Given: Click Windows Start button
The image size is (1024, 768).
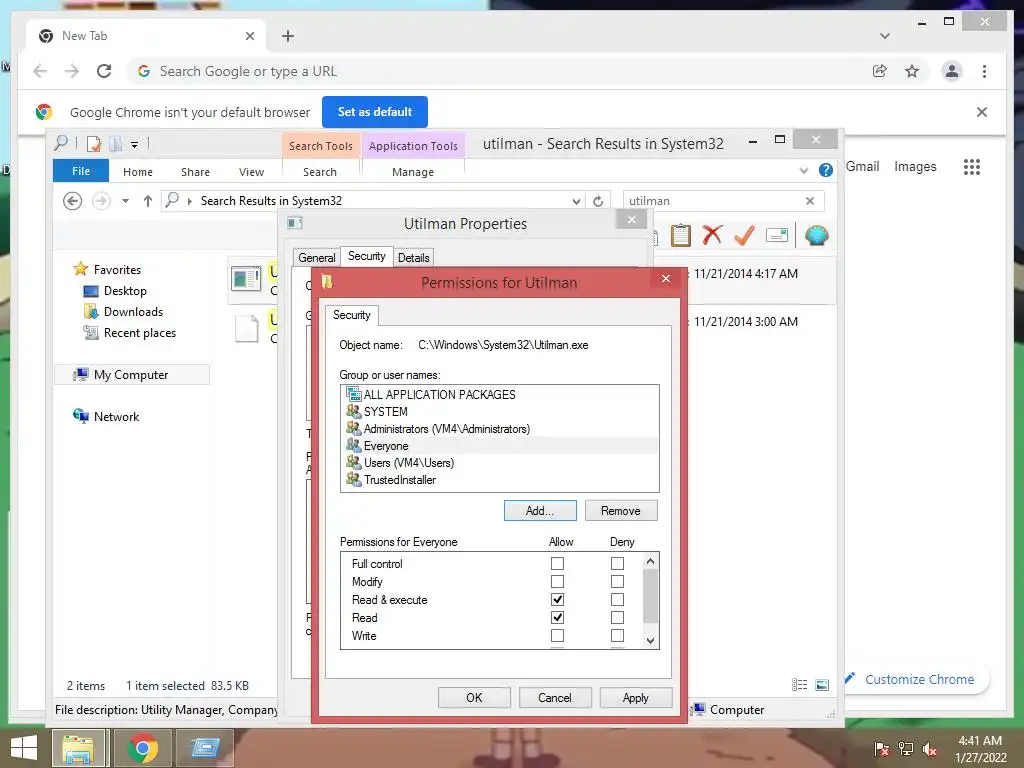Looking at the screenshot, I should (x=24, y=748).
